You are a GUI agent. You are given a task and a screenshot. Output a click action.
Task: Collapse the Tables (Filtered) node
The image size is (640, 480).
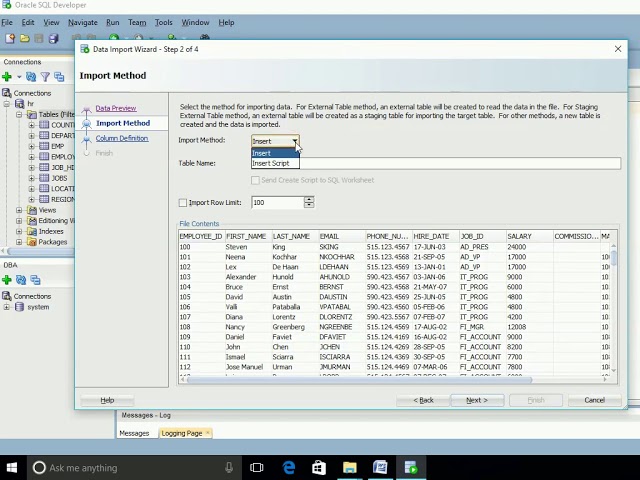[x=19, y=114]
